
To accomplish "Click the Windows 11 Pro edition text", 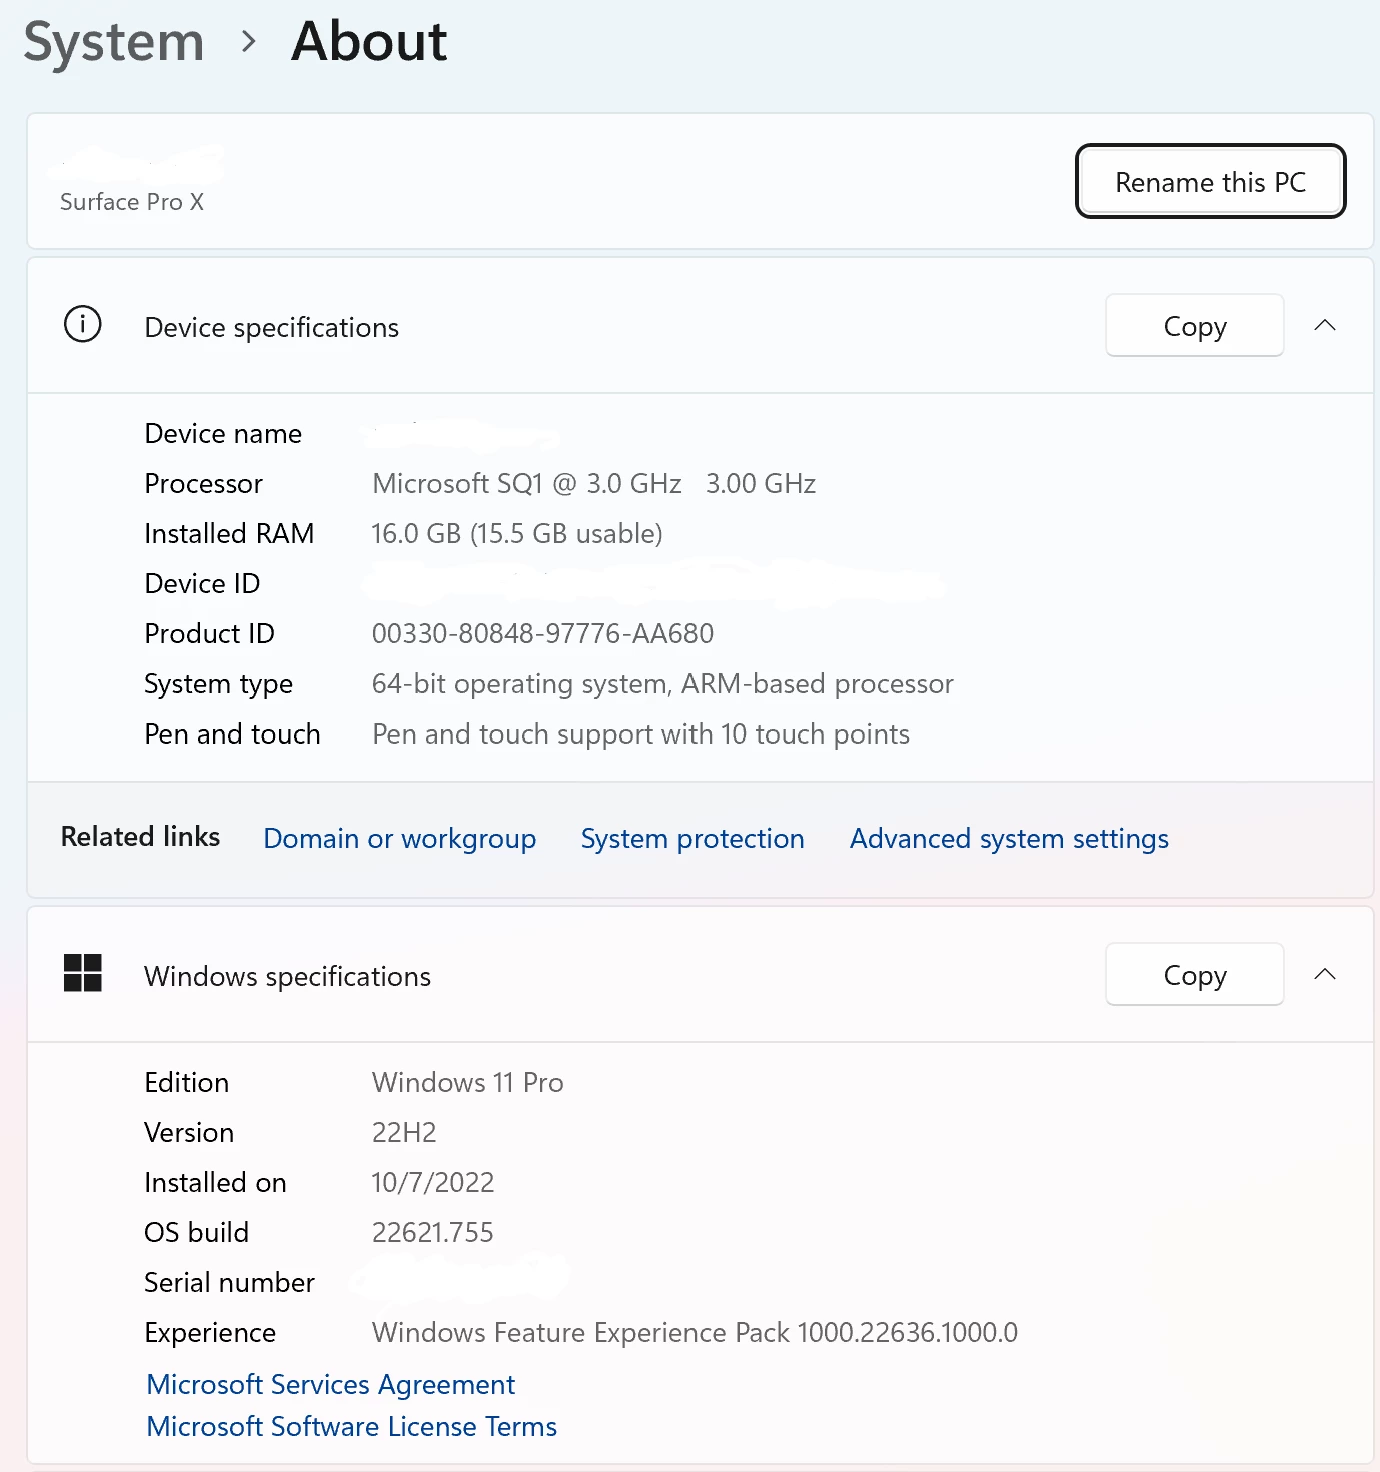I will coord(467,1082).
